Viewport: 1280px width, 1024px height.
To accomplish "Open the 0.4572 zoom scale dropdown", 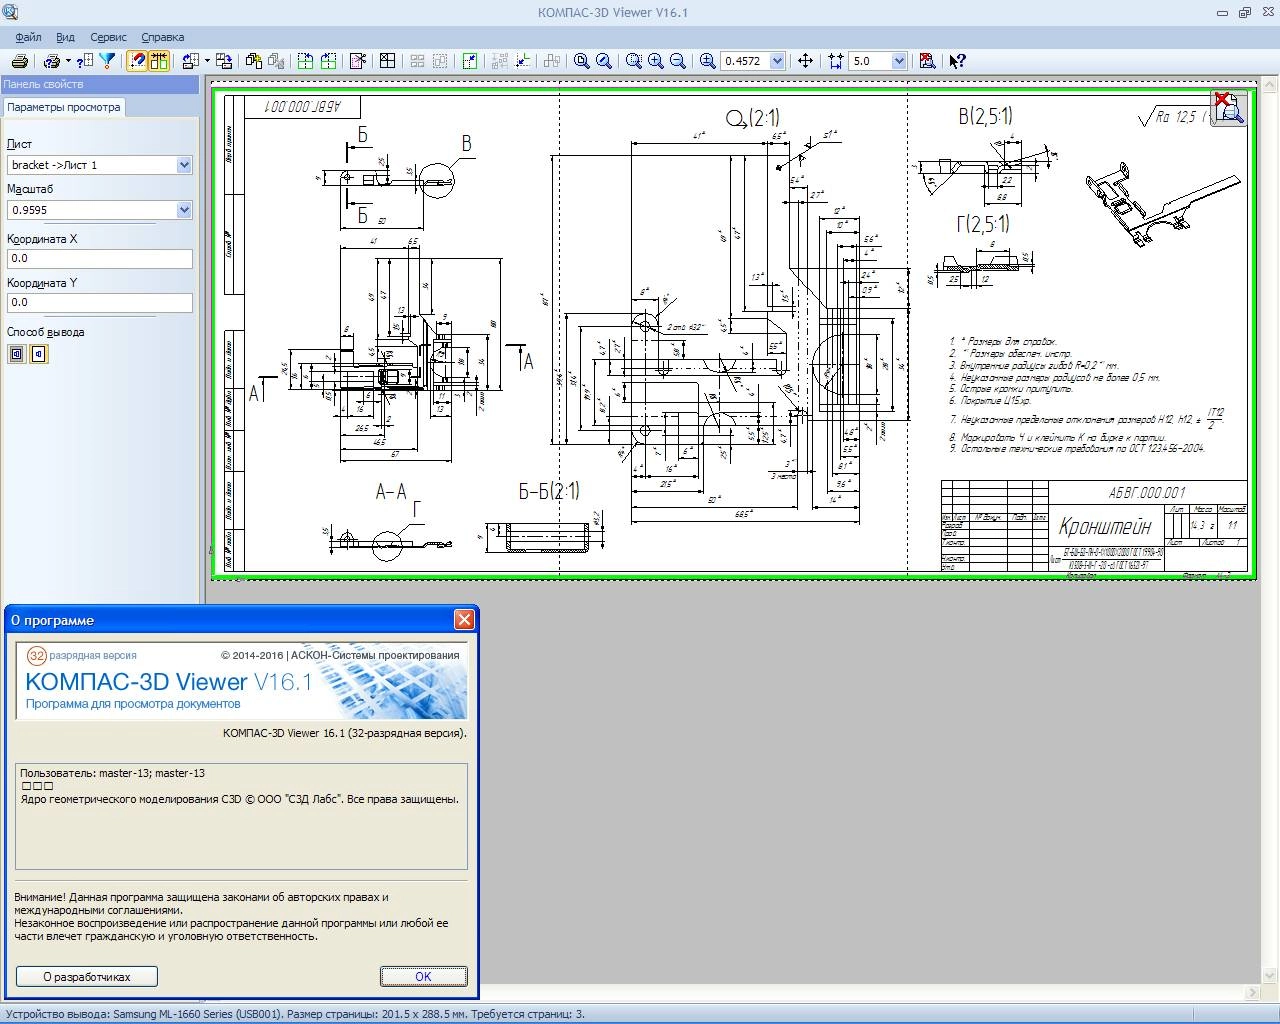I will point(778,61).
